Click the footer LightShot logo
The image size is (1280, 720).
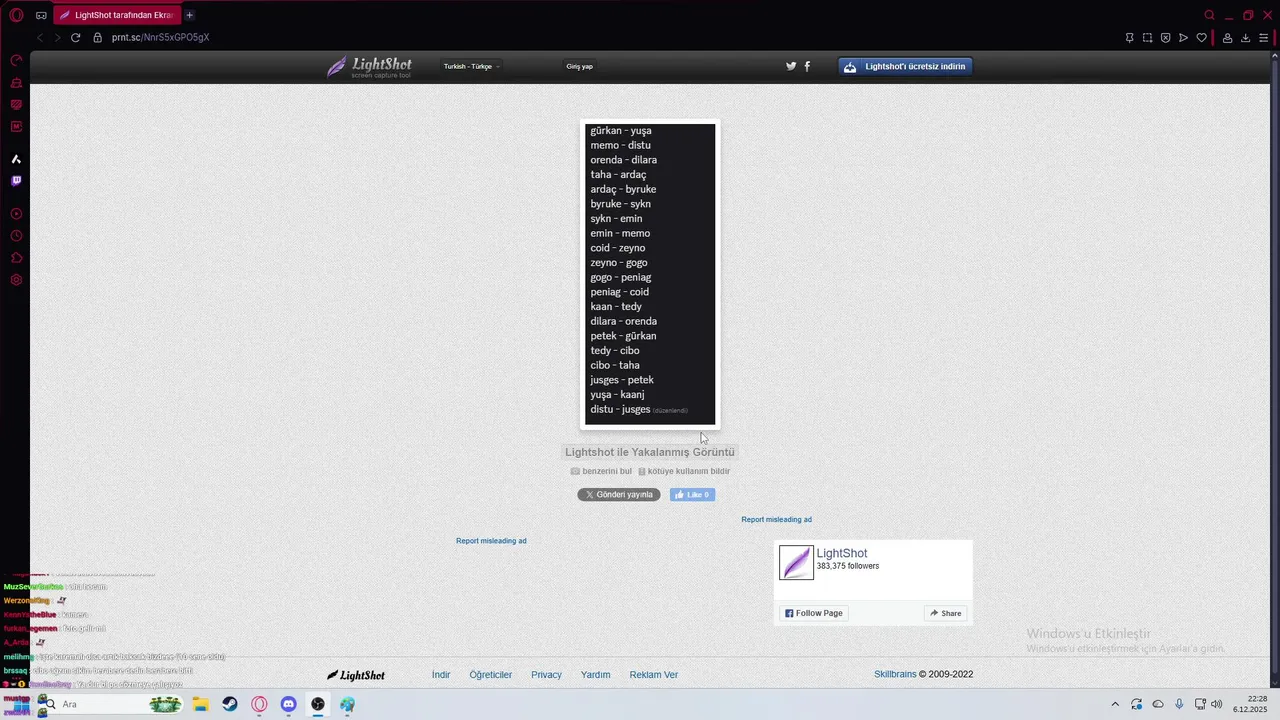[356, 675]
